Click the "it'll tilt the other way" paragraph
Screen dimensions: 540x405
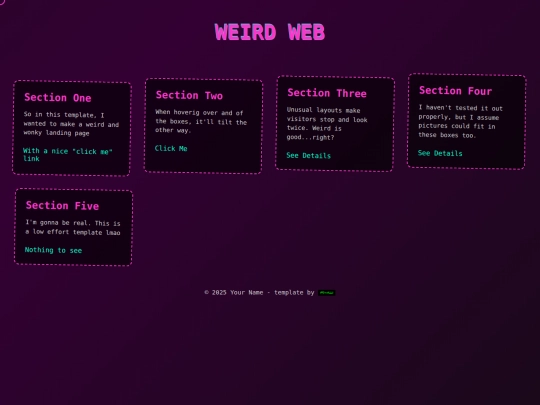click(201, 121)
